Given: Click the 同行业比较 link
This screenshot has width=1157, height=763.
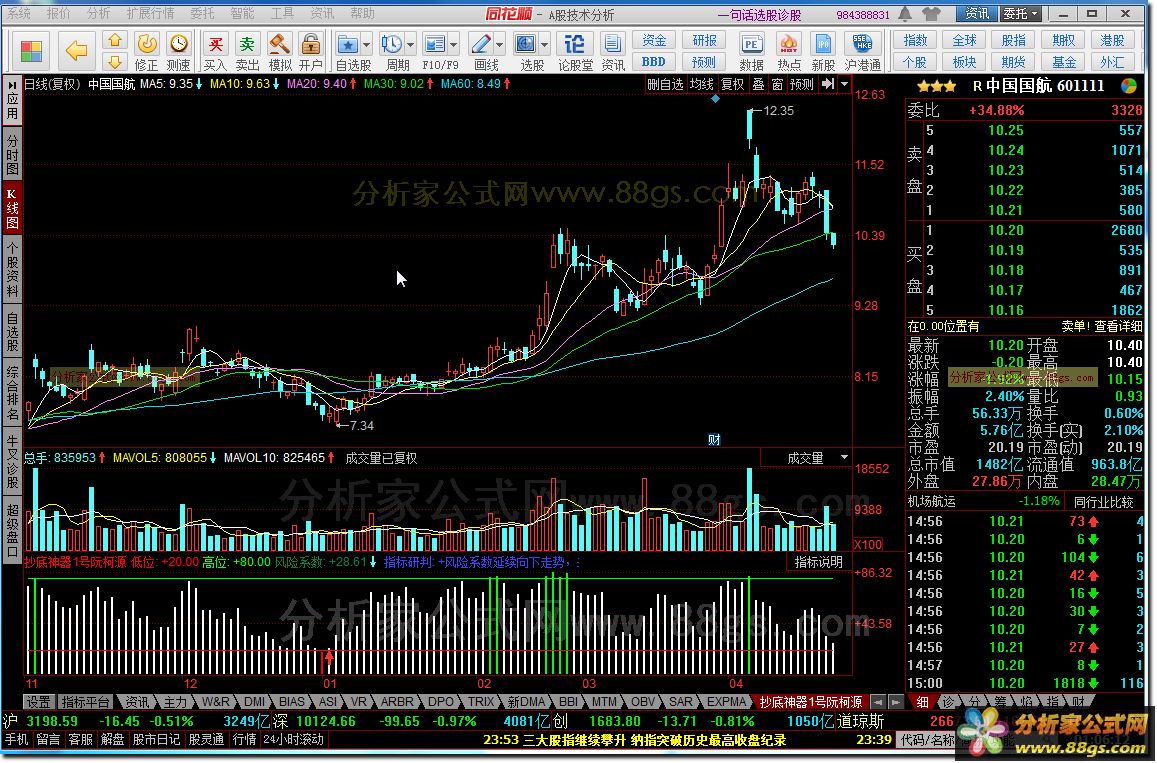Looking at the screenshot, I should pyautogui.click(x=1104, y=503).
